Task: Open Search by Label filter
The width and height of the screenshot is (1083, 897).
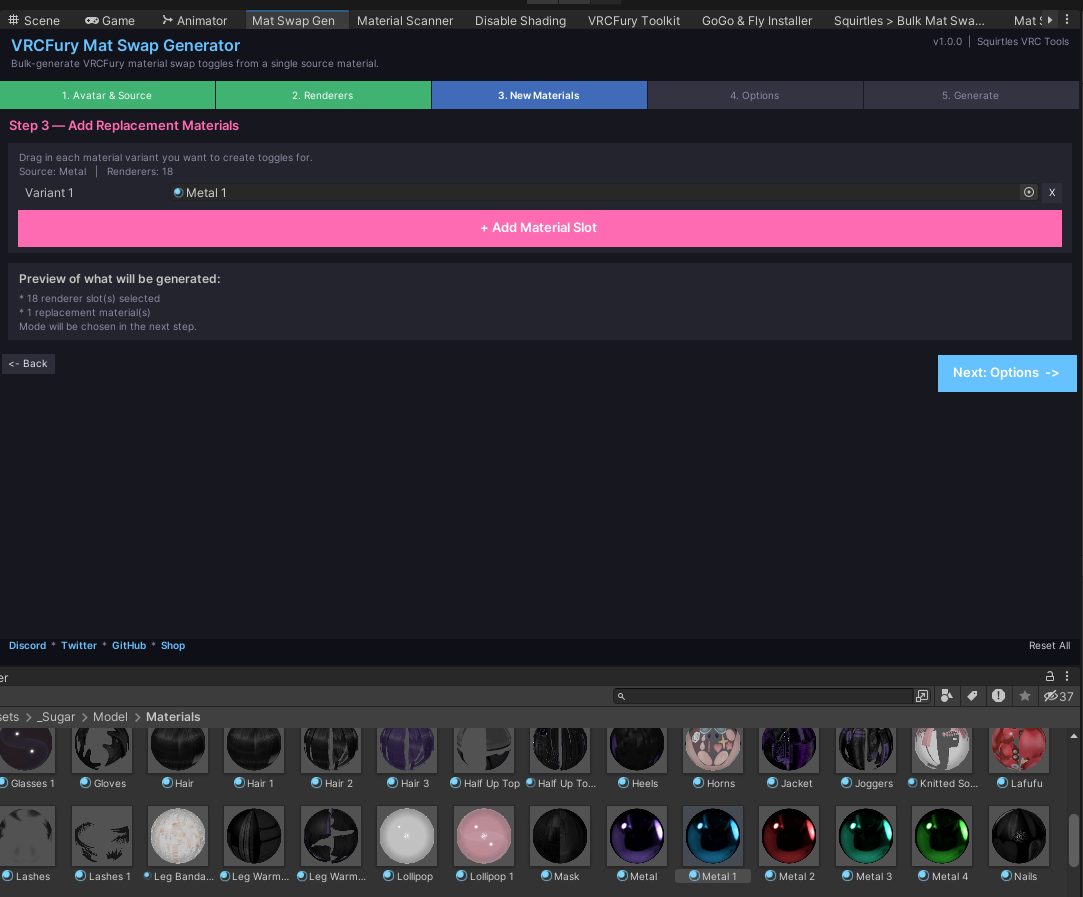Action: coord(972,696)
